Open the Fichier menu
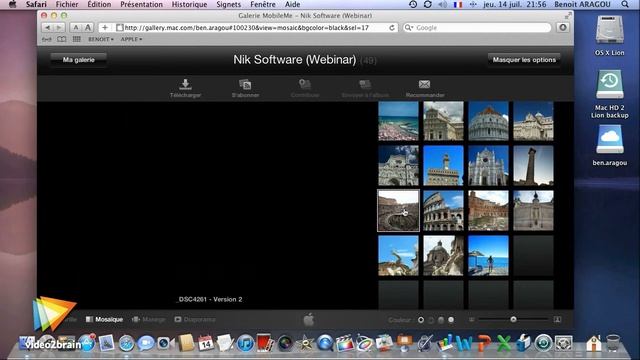Screen dimensions: 640x360 pyautogui.click(x=67, y=4)
